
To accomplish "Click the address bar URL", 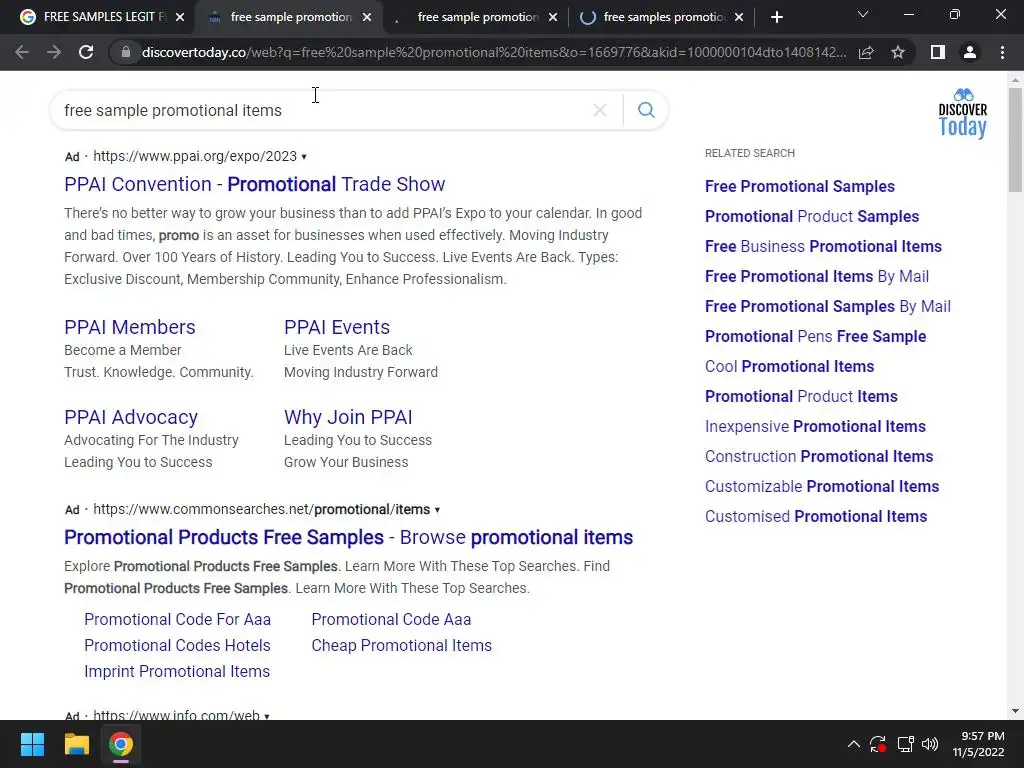I will [x=494, y=52].
